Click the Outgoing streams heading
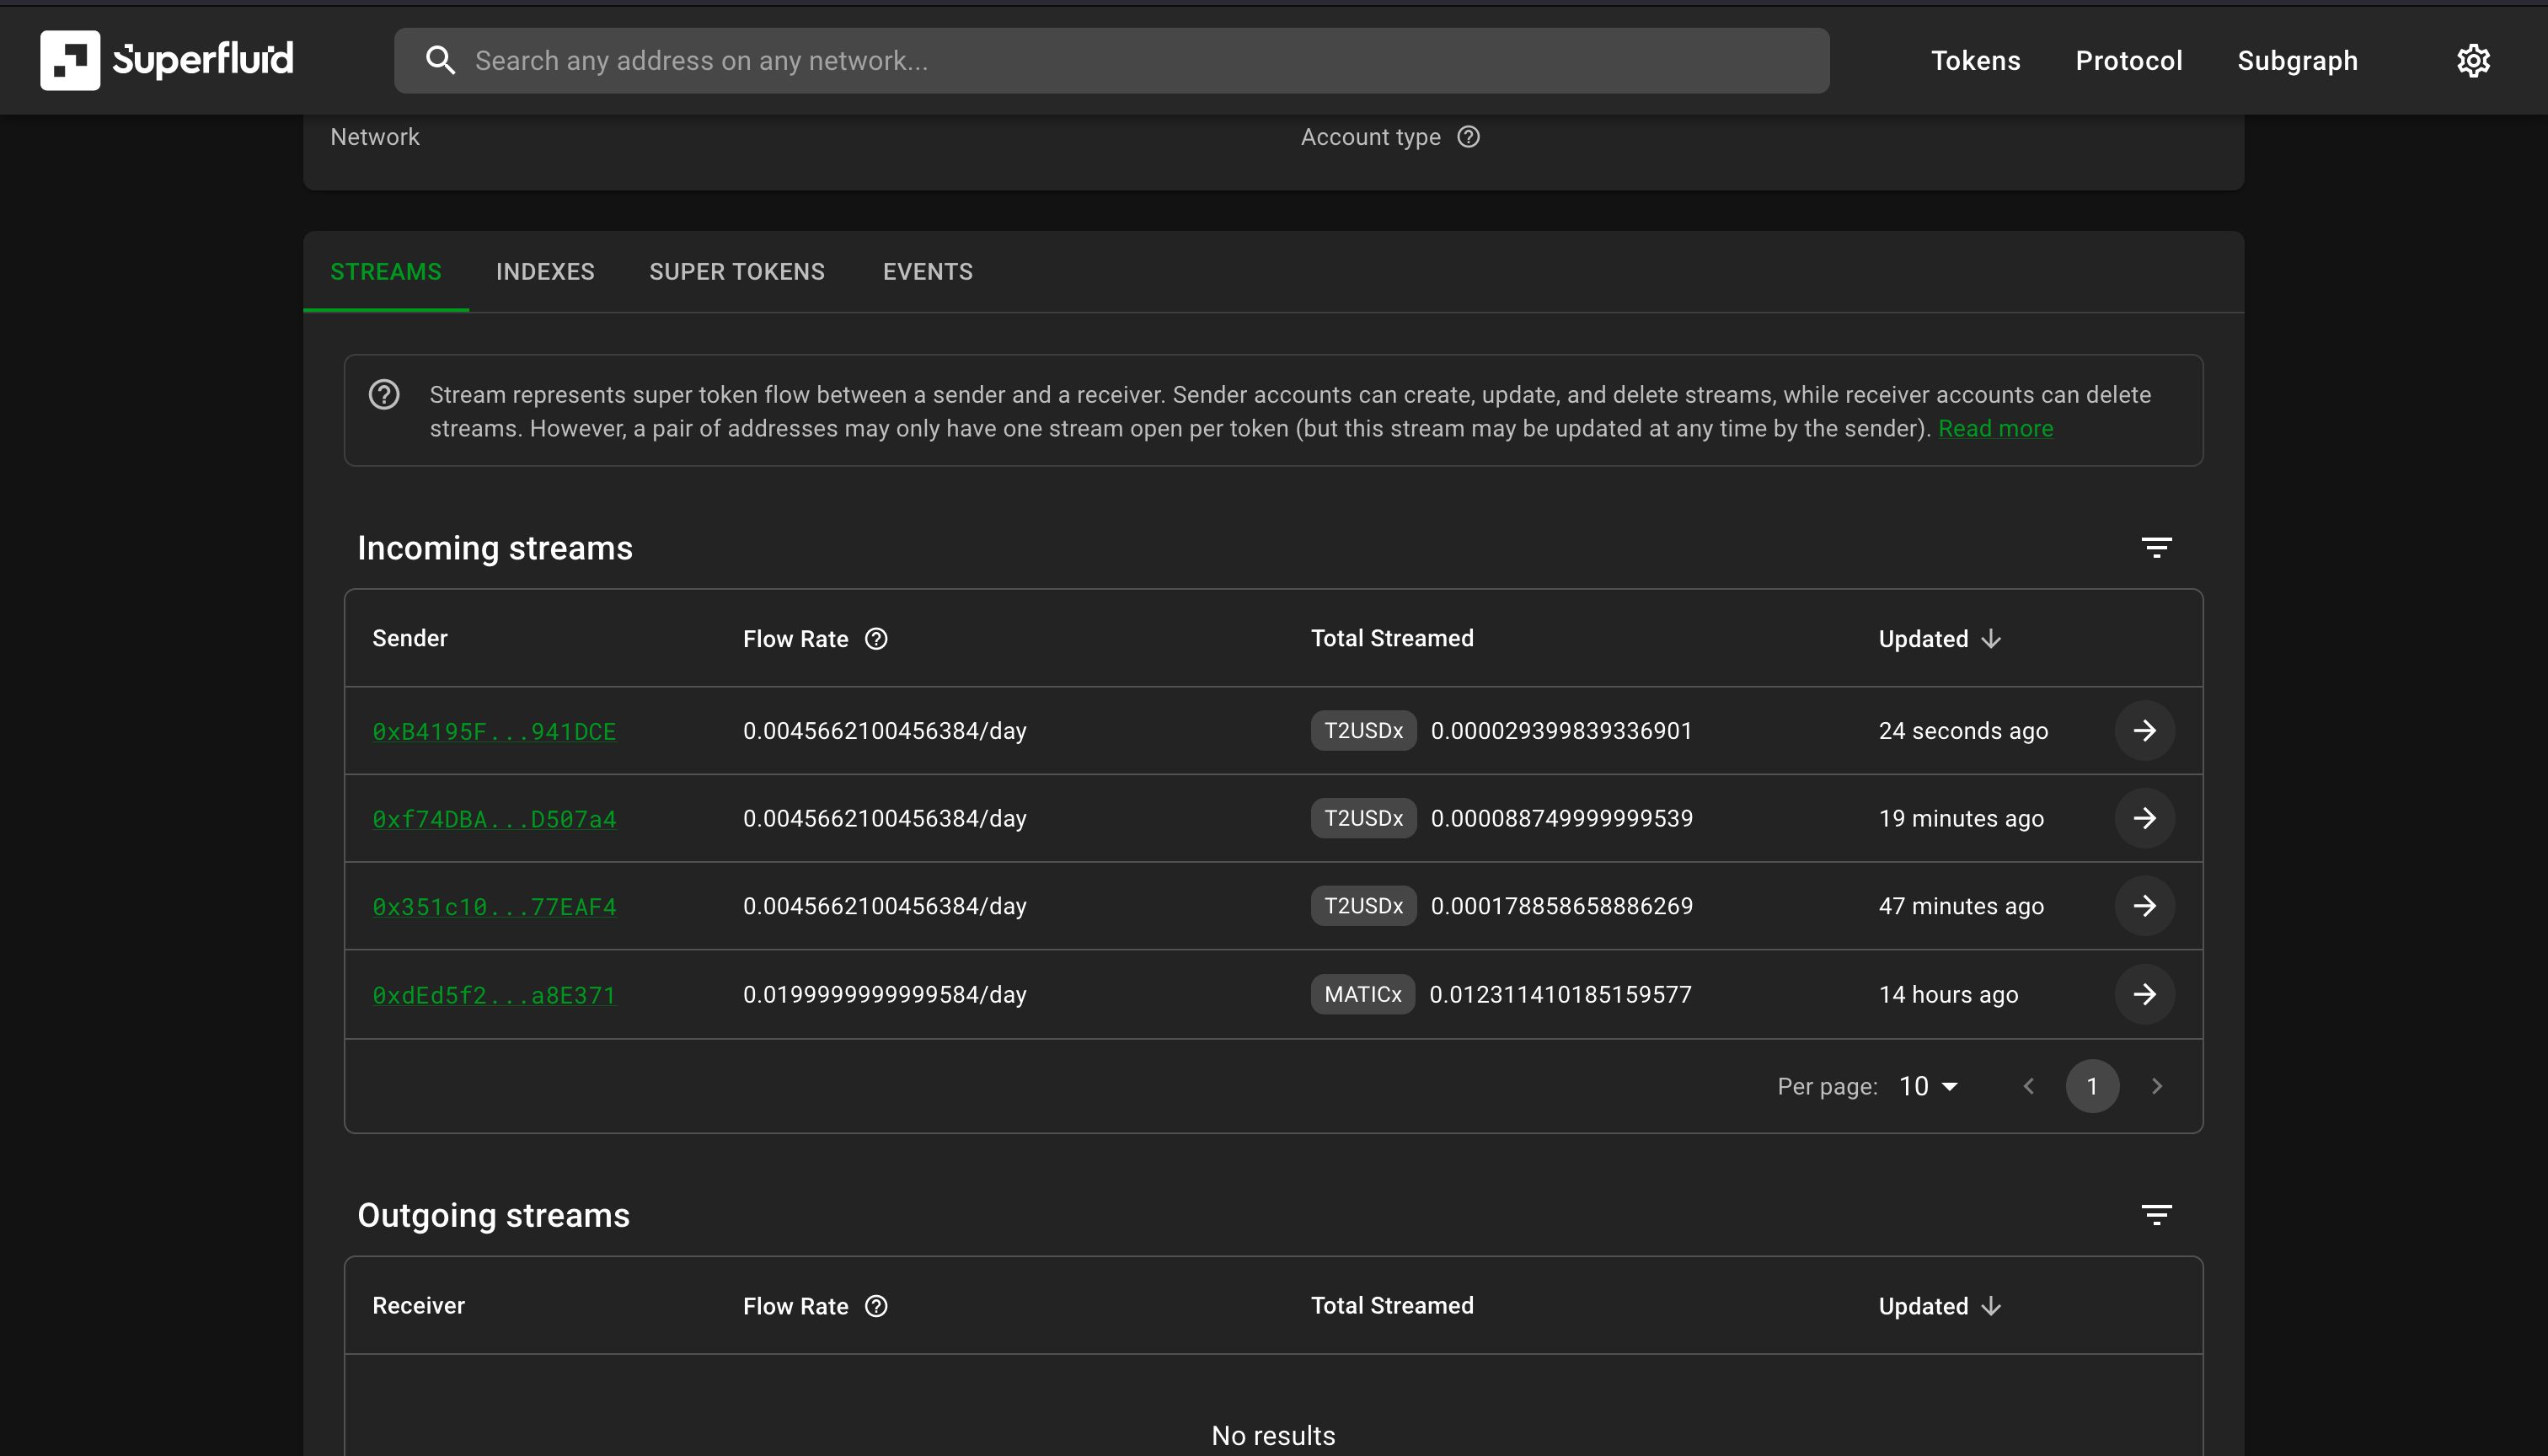The width and height of the screenshot is (2548, 1456). [x=493, y=1215]
